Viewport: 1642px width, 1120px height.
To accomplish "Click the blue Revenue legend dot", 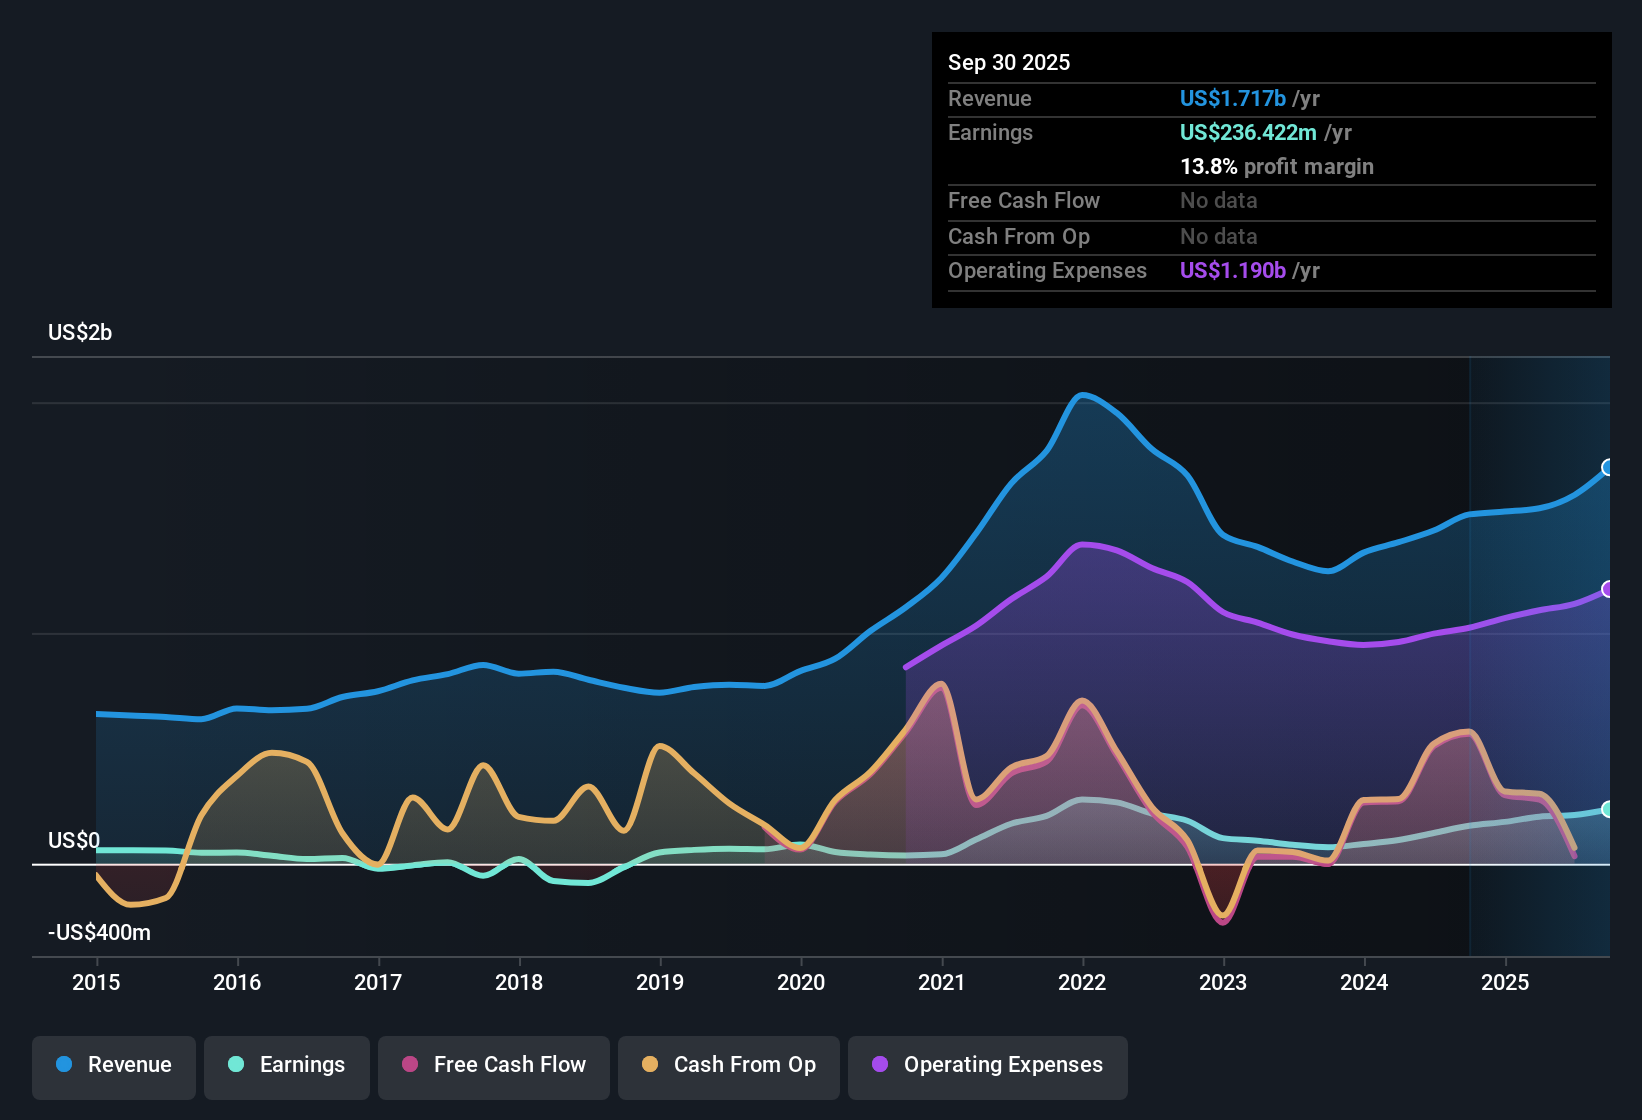I will pyautogui.click(x=63, y=1065).
